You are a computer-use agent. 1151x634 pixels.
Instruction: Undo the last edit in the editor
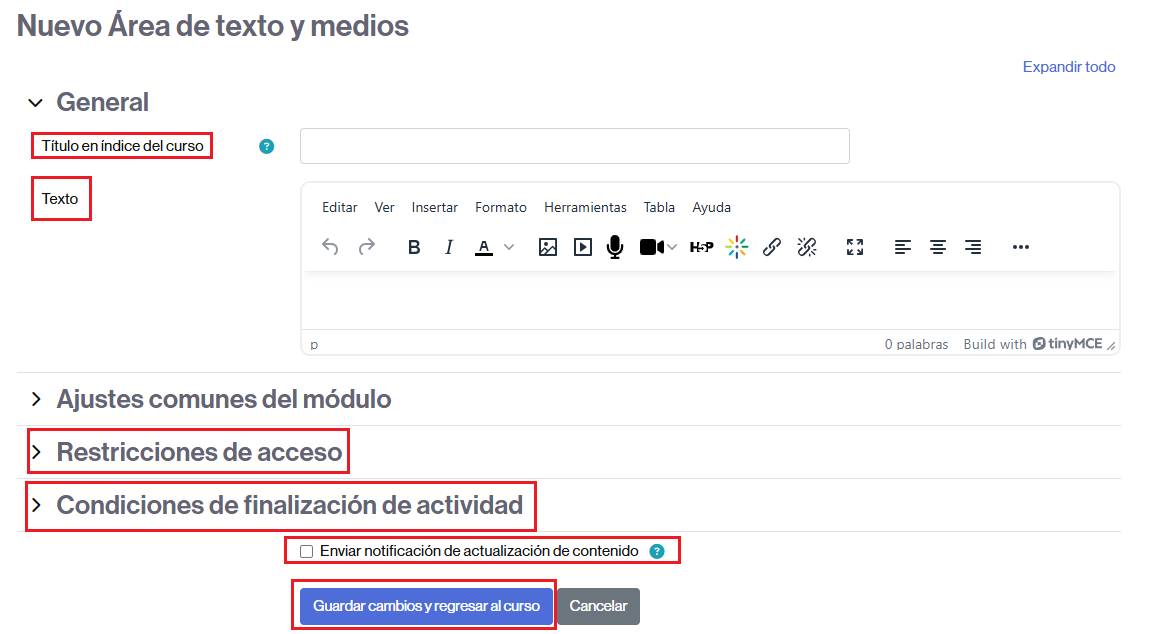330,247
